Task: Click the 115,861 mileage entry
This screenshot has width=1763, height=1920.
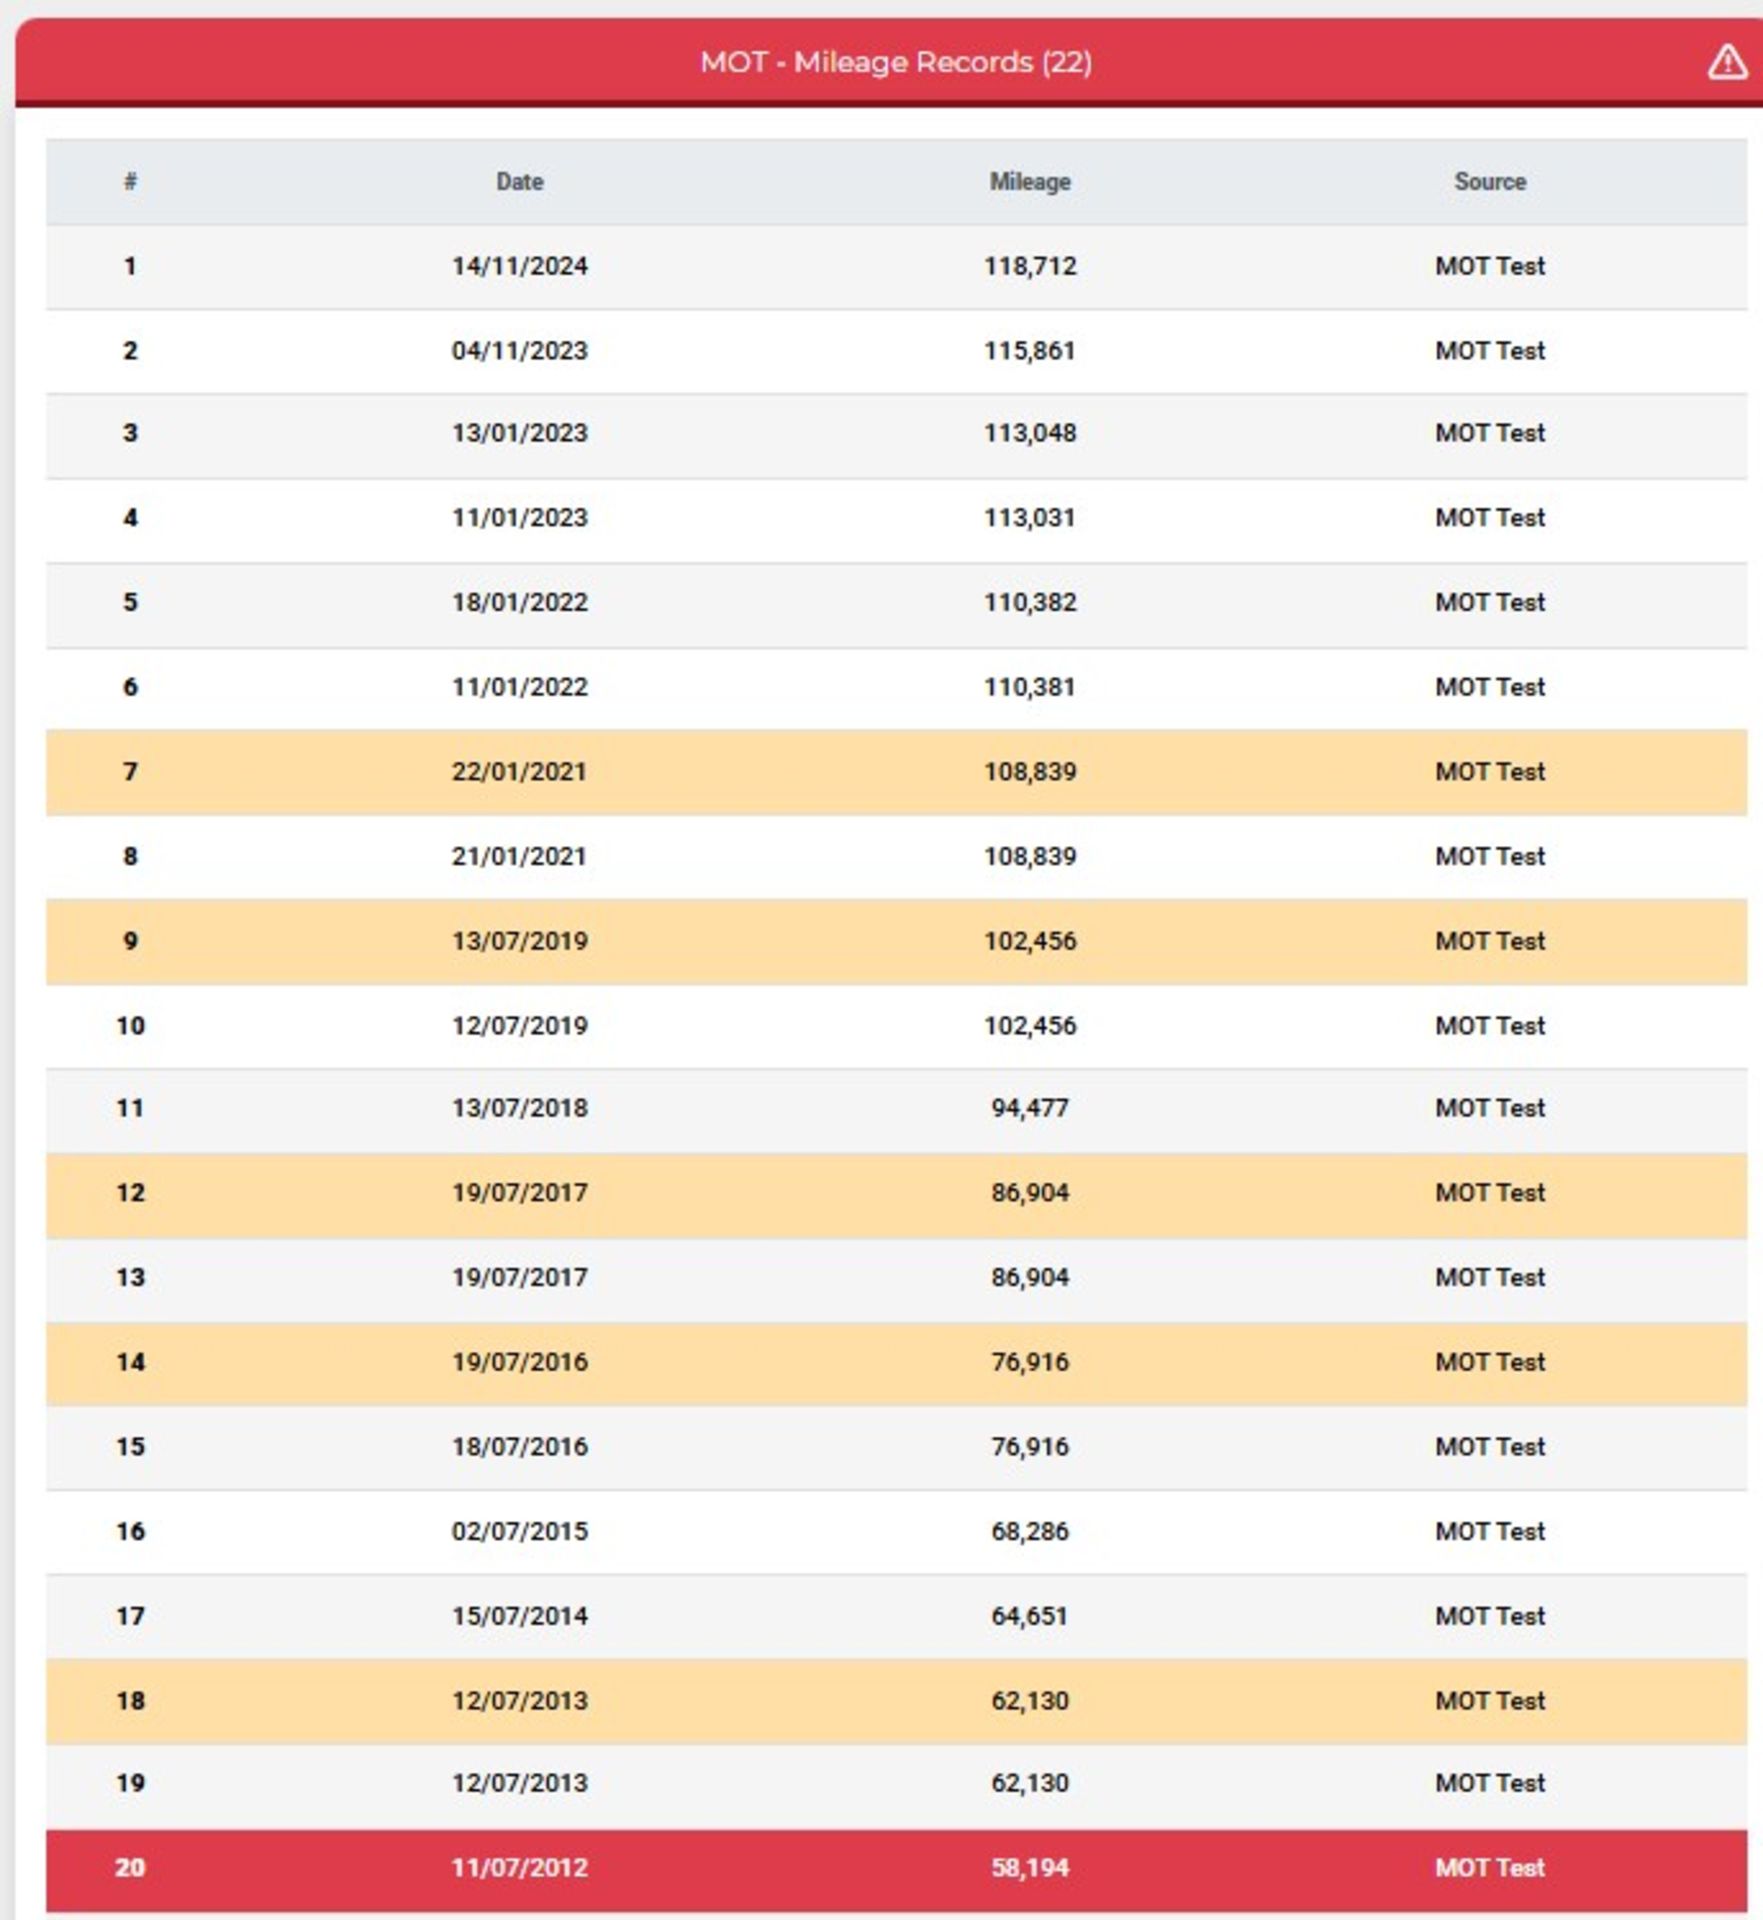Action: pyautogui.click(x=1030, y=351)
